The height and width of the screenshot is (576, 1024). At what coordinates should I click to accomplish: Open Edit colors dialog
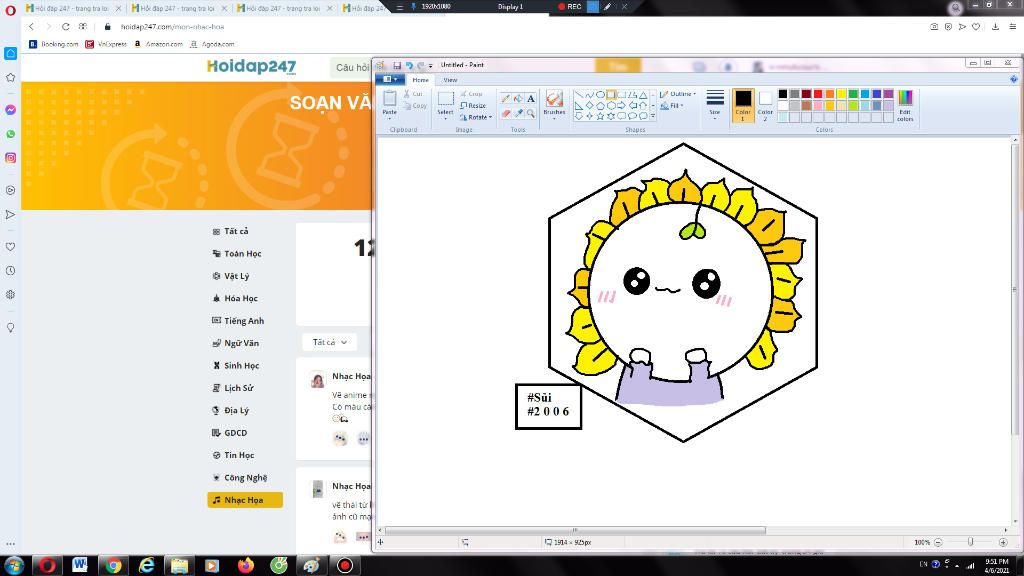pos(905,105)
